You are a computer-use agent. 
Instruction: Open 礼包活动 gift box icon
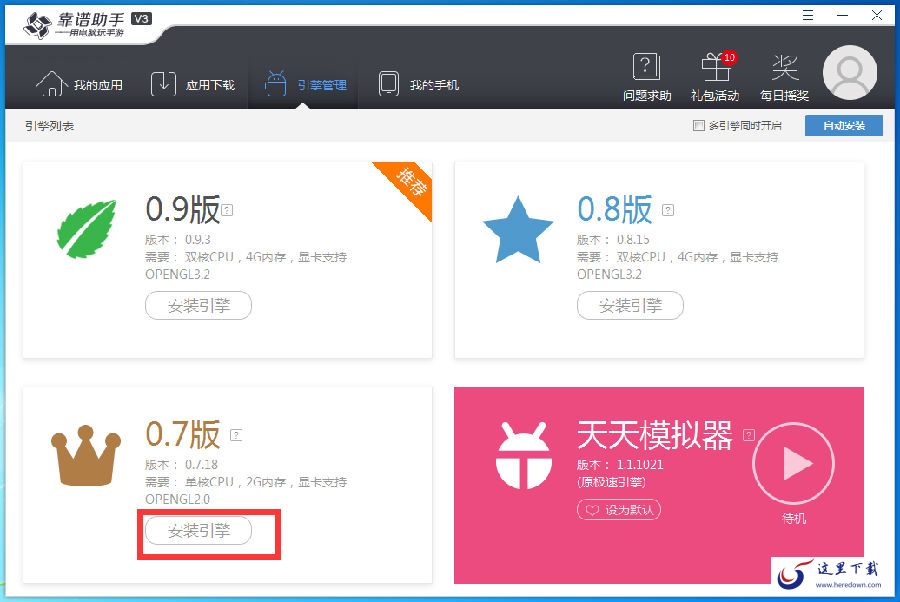(714, 68)
